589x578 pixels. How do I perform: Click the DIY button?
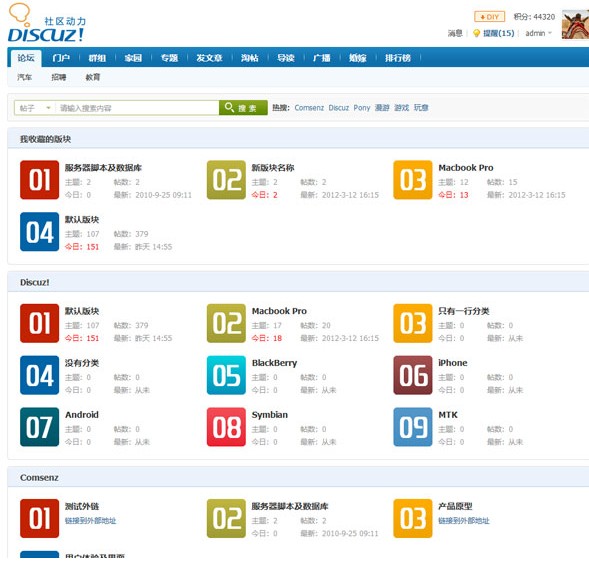489,17
